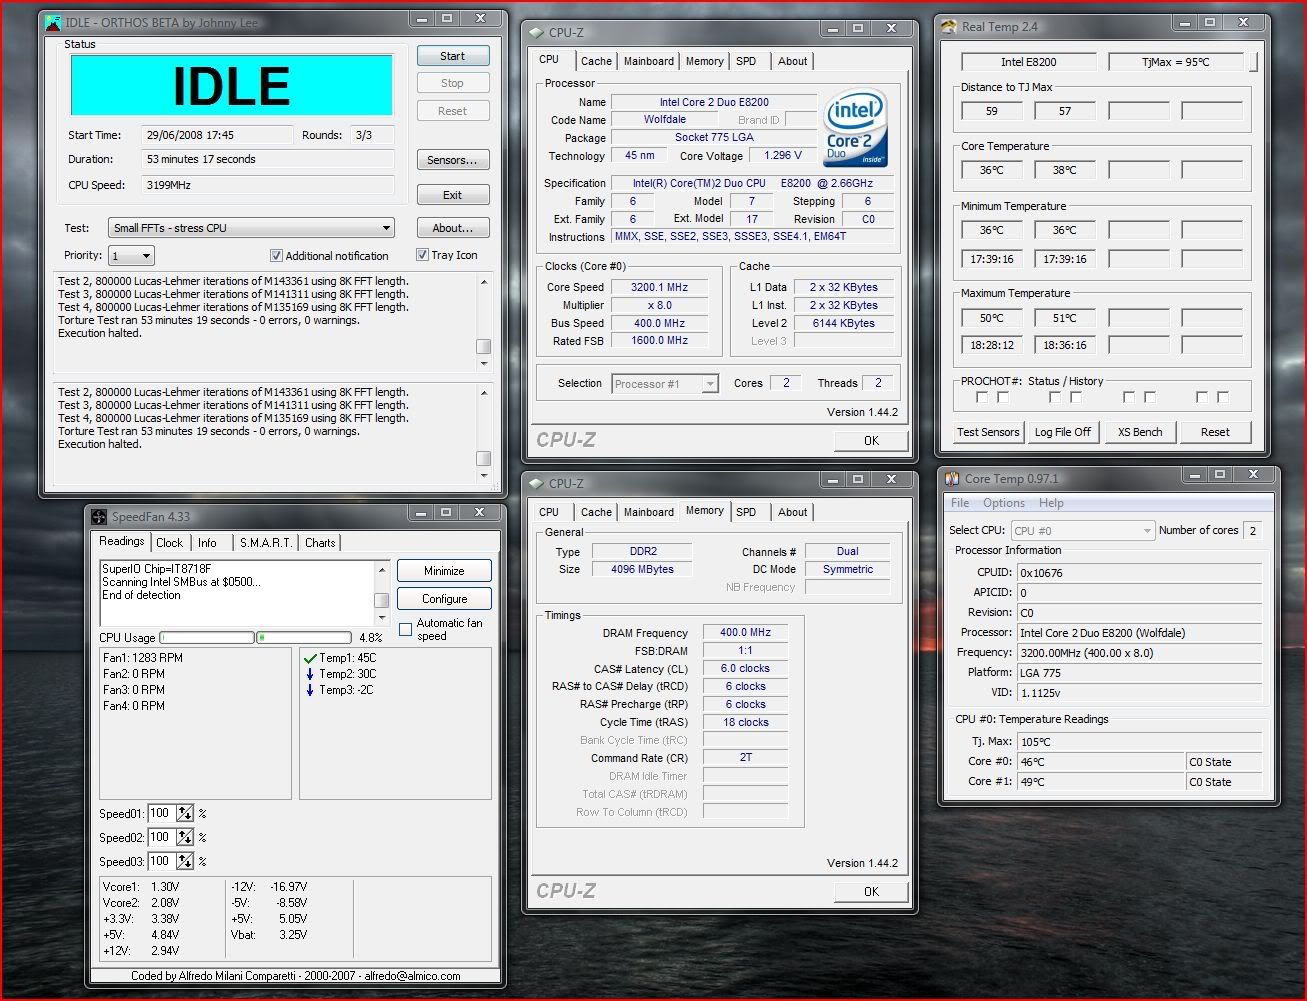Click the TjMax = 95°C field in Real Temp

tap(1176, 62)
